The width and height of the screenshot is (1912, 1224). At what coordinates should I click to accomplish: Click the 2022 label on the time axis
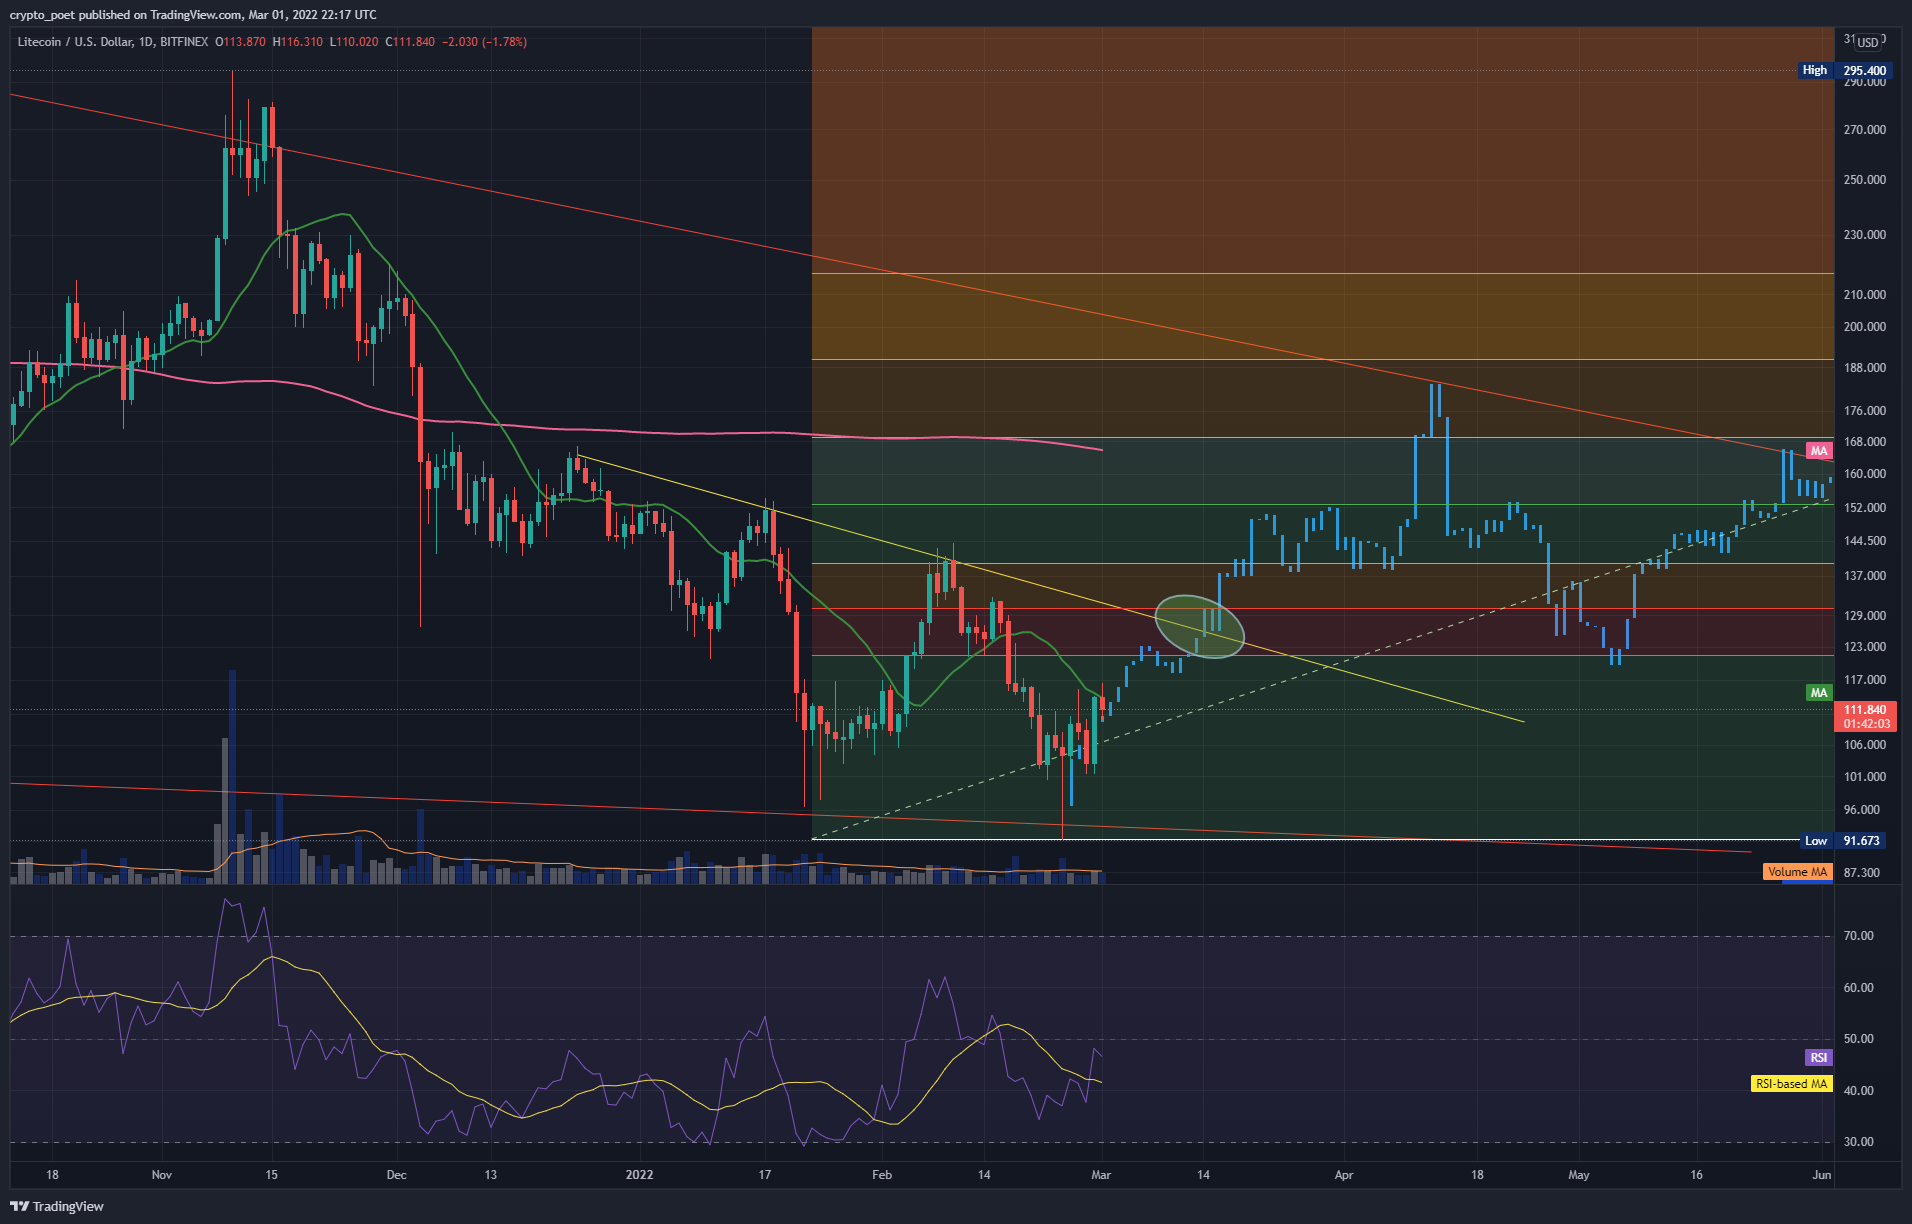click(639, 1175)
